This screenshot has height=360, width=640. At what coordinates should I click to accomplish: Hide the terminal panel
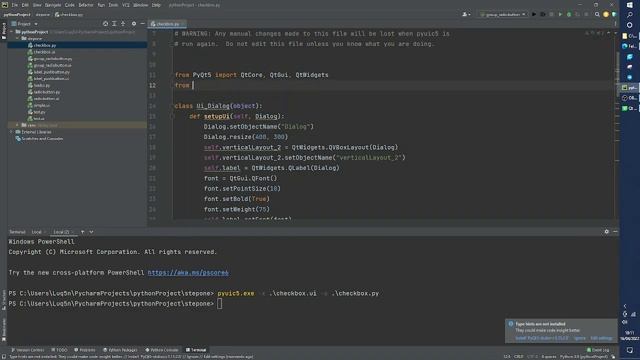(x=615, y=232)
